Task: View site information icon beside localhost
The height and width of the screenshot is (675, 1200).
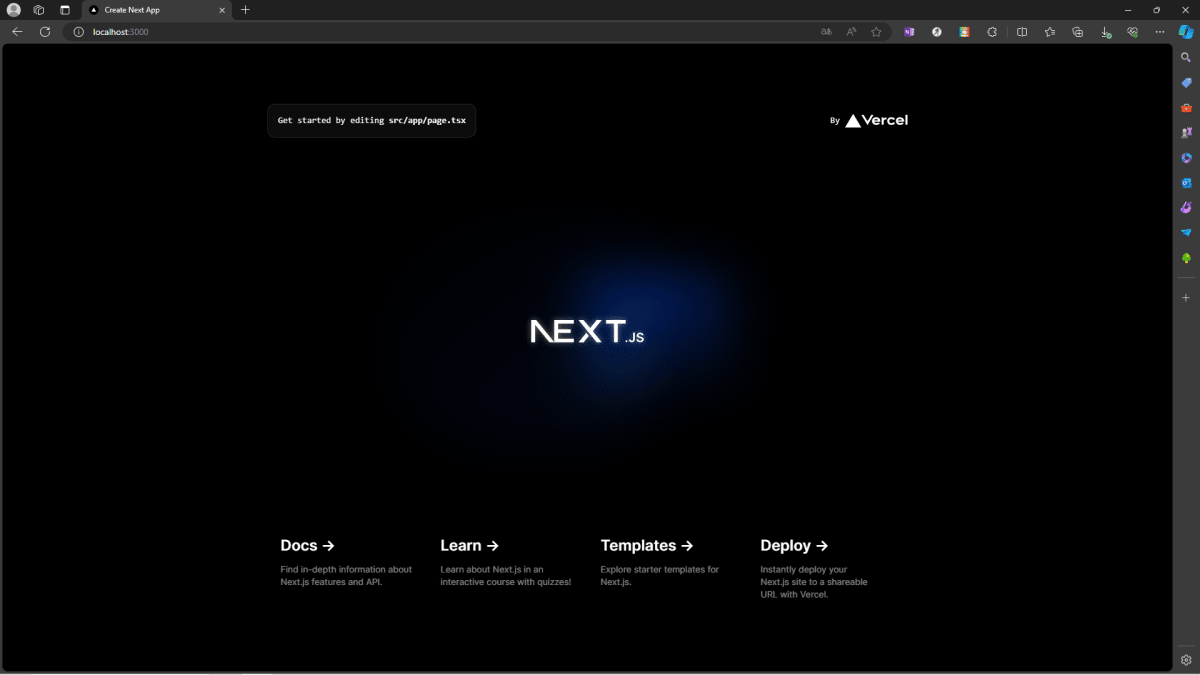Action: [79, 32]
